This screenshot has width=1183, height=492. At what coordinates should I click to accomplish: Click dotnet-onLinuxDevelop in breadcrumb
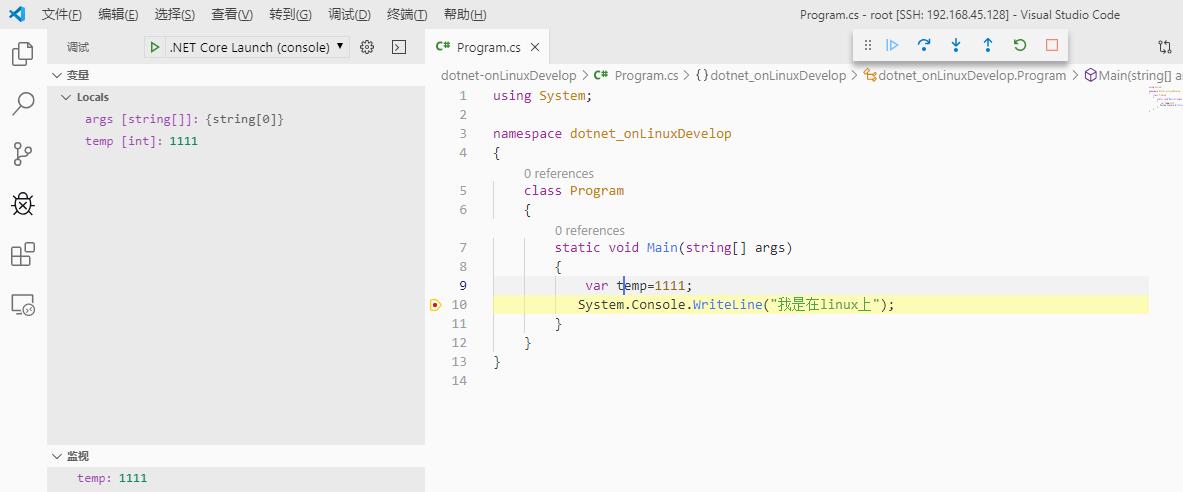pyautogui.click(x=508, y=75)
